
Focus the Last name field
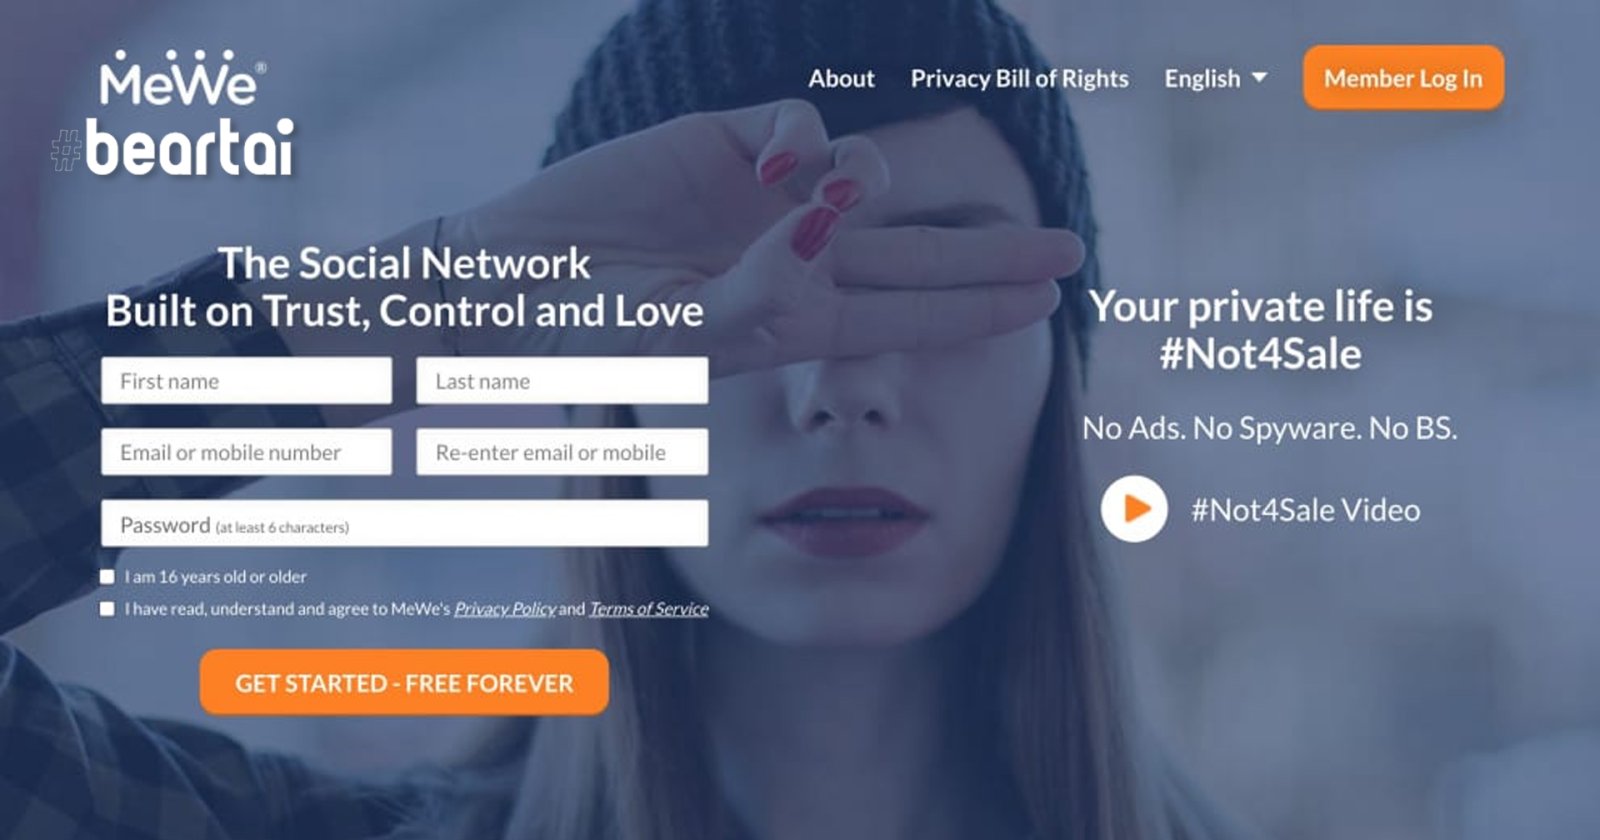(x=562, y=381)
